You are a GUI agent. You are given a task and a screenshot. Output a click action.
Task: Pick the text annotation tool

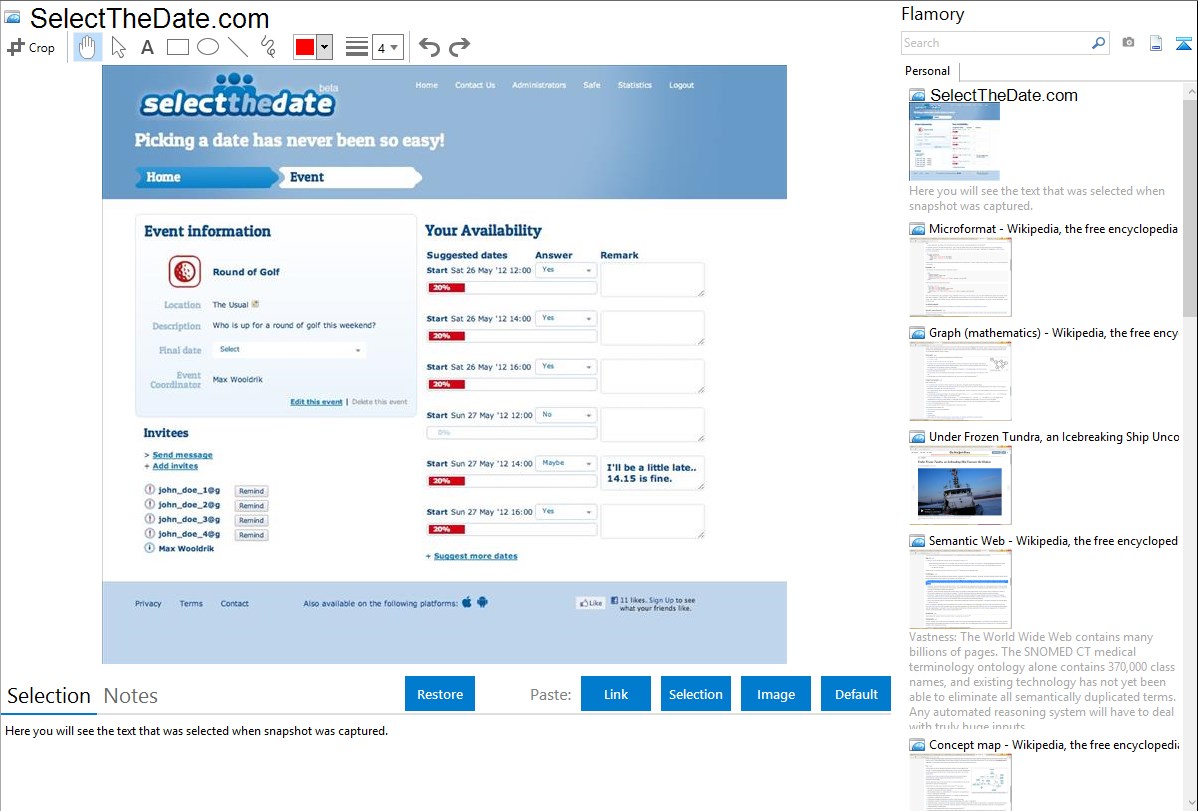pyautogui.click(x=147, y=47)
